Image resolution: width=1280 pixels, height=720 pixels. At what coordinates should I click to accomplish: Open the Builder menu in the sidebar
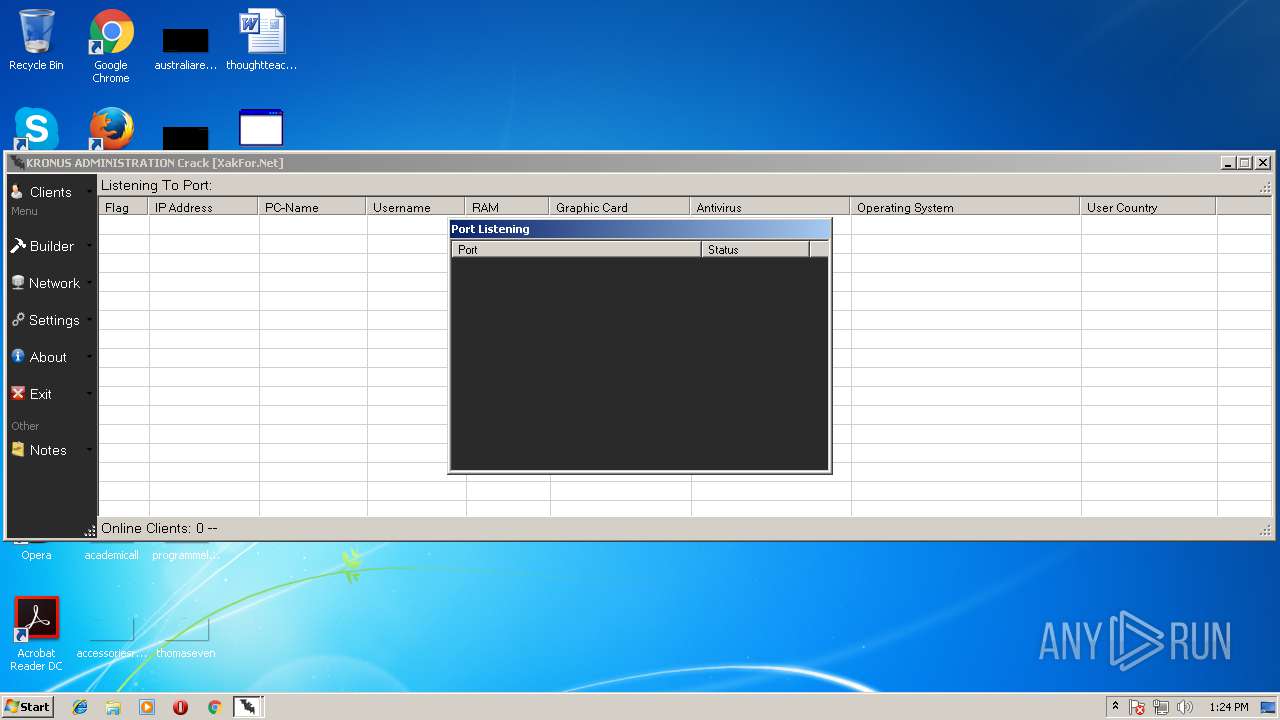click(x=50, y=246)
